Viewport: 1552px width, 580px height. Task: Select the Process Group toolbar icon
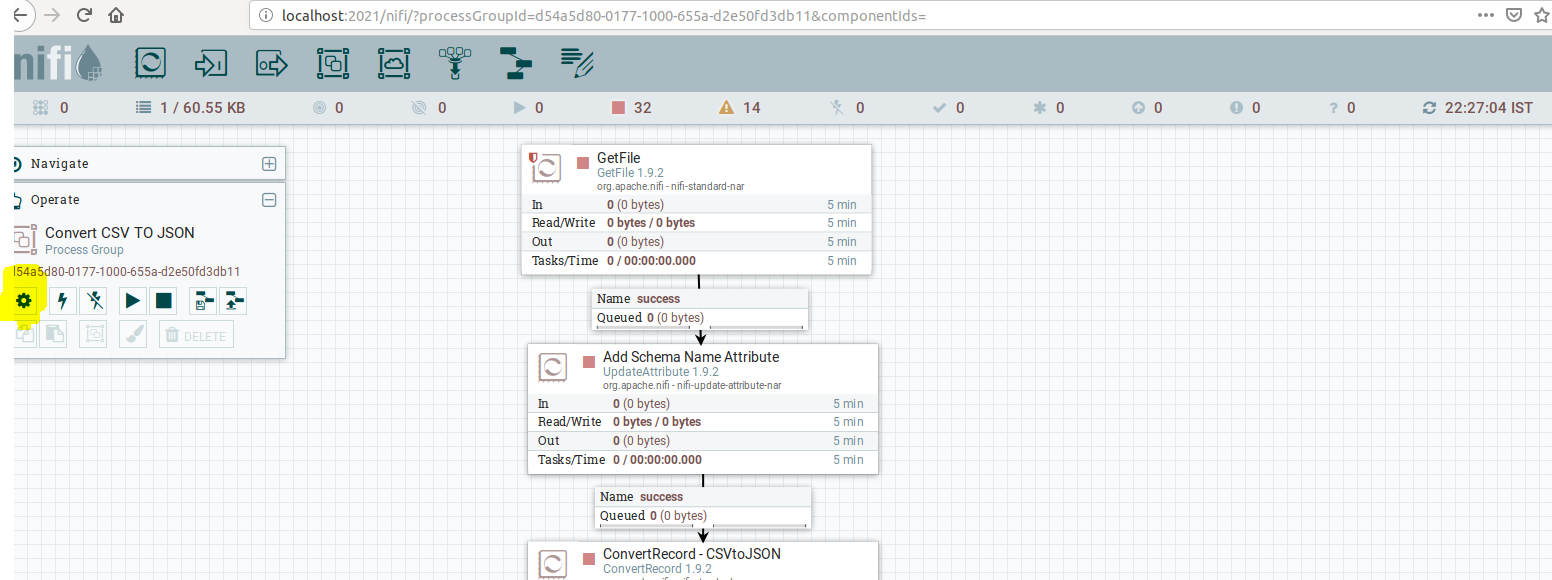pos(332,64)
